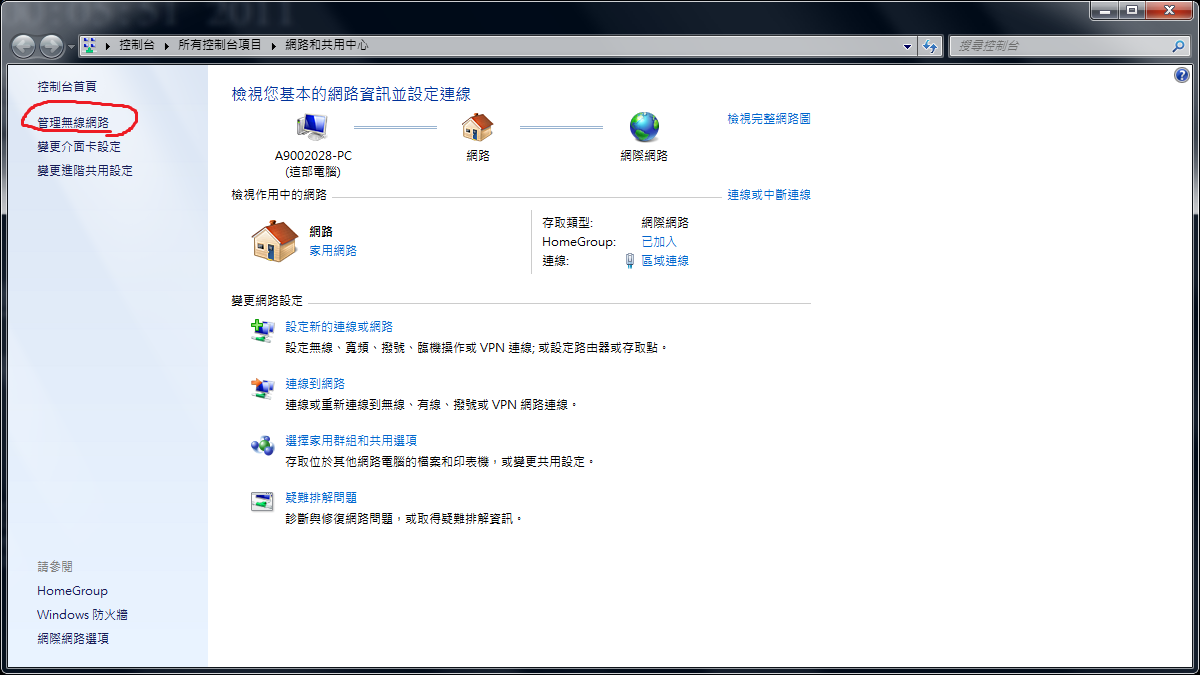Click the 選擇家用群組和共用選項 icon
Image resolution: width=1200 pixels, height=675 pixels.
(x=262, y=446)
